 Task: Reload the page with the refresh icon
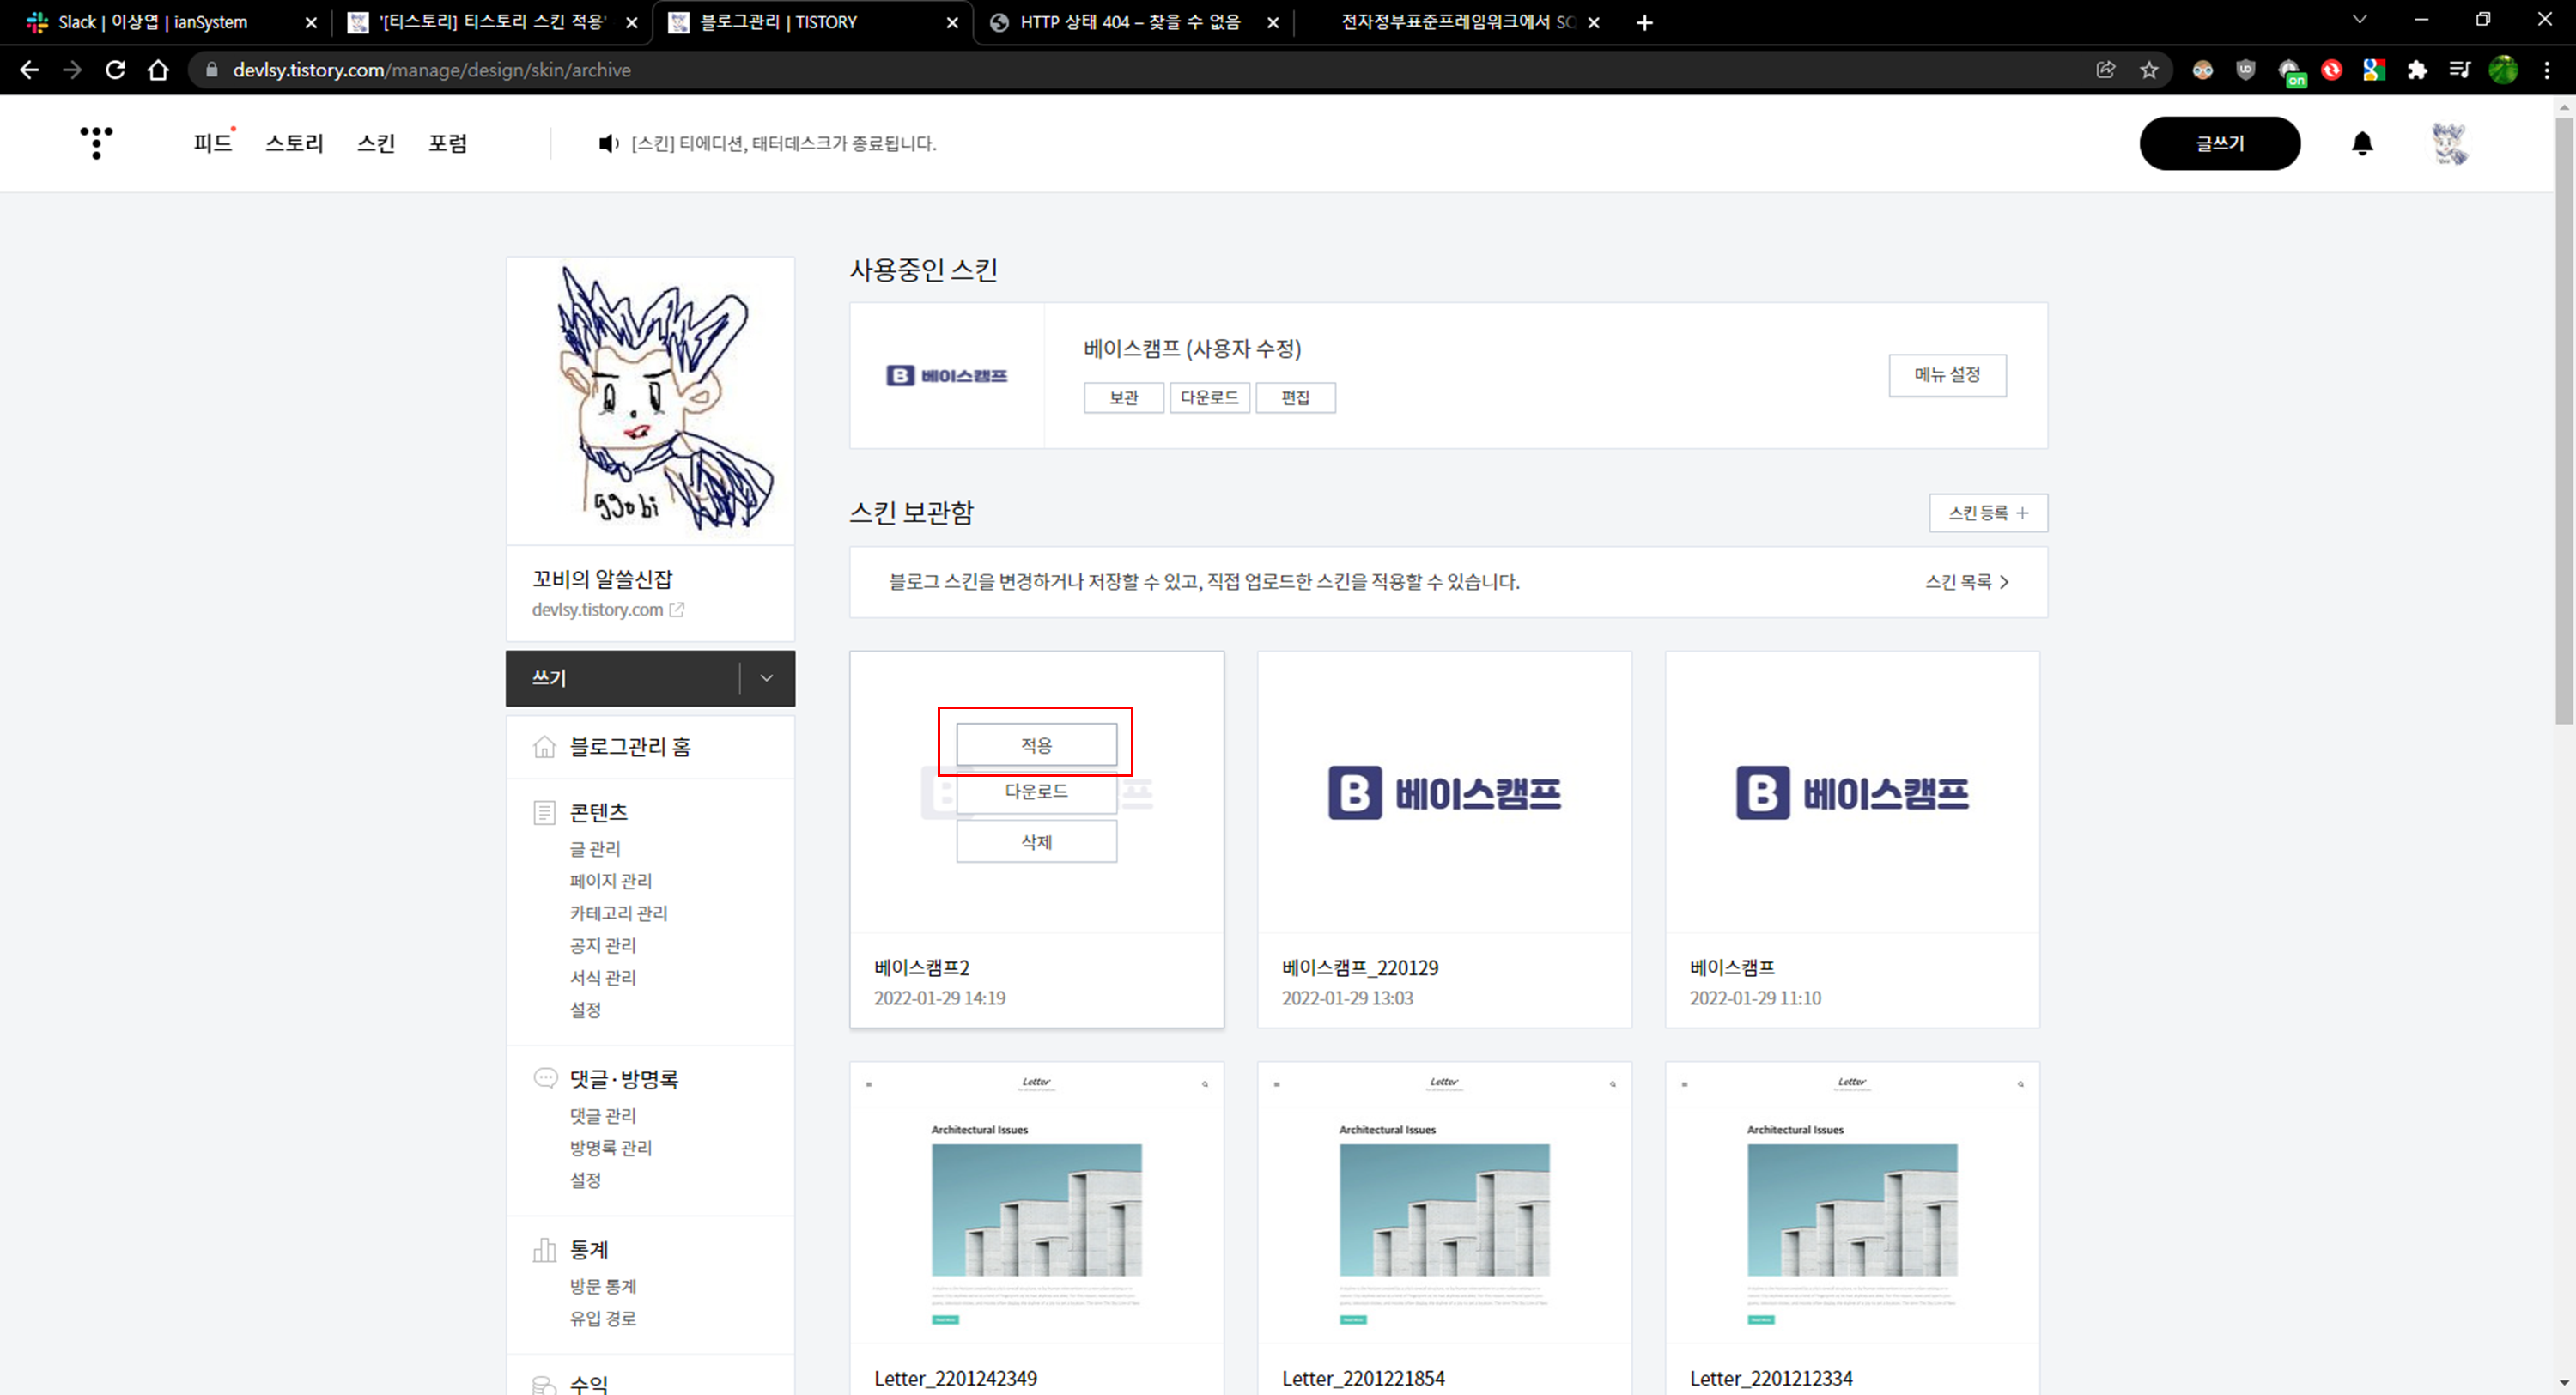(115, 70)
